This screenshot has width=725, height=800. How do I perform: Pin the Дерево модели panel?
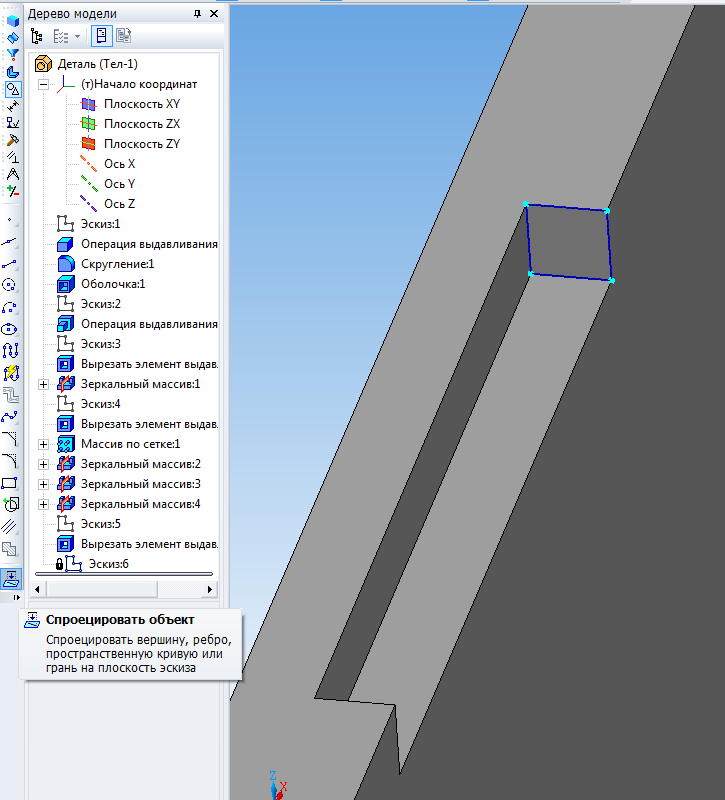[x=197, y=14]
